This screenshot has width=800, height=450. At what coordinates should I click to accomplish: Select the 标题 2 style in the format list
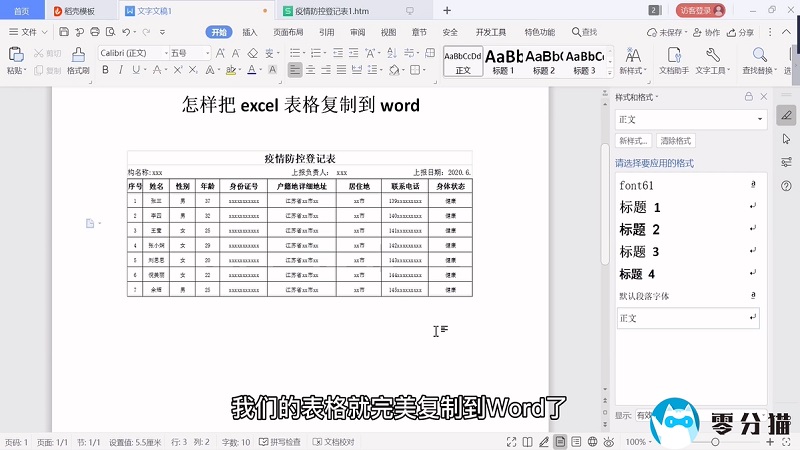click(640, 230)
